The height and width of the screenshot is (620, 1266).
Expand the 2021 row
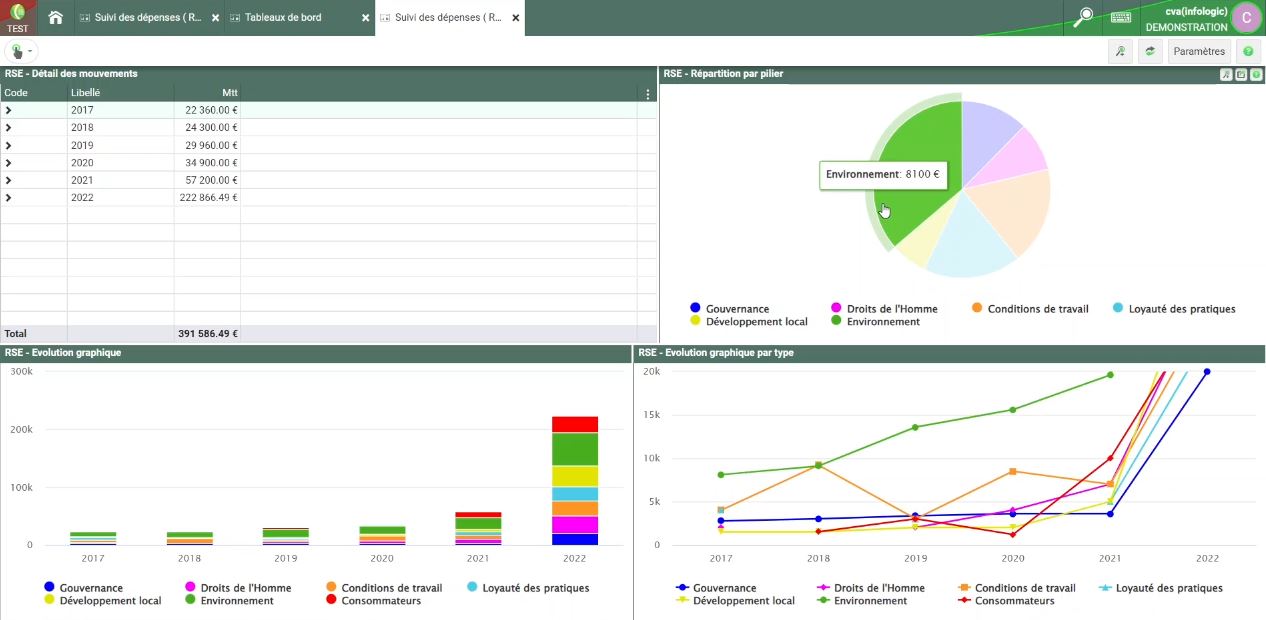tap(9, 180)
